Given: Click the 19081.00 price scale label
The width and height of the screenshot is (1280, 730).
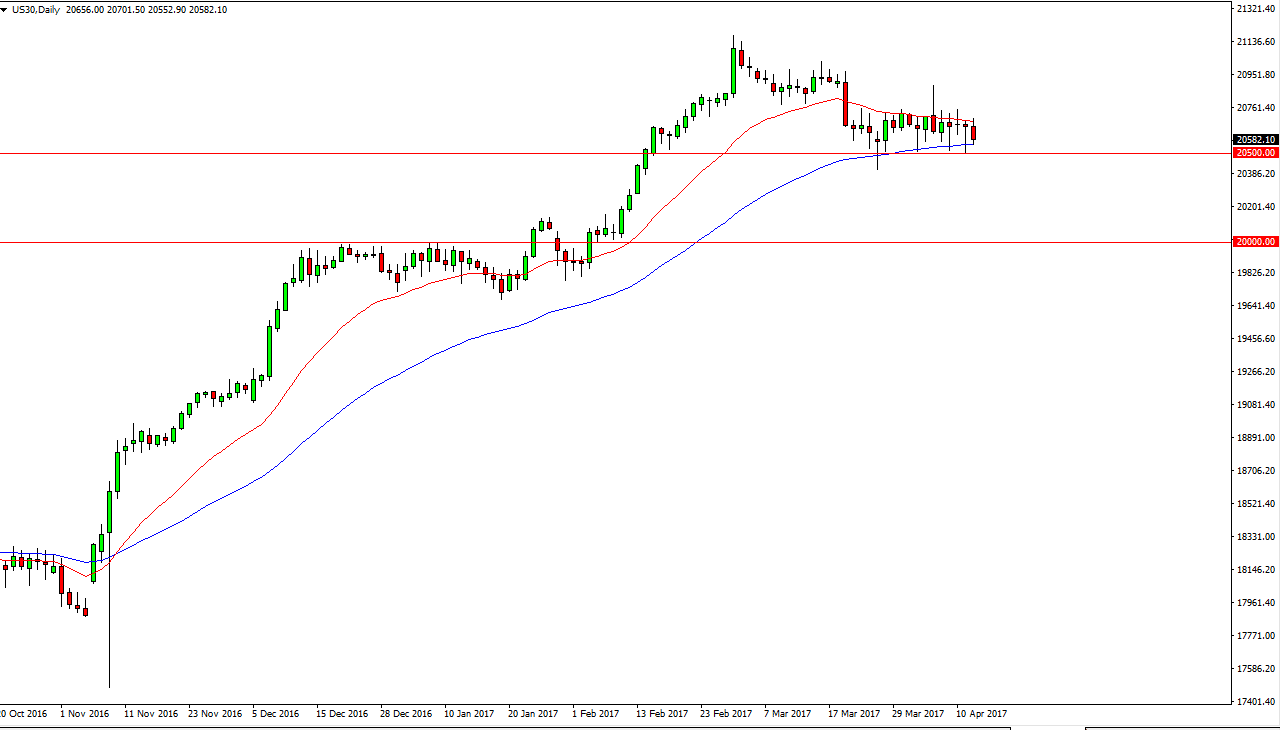Looking at the screenshot, I should coord(1257,405).
